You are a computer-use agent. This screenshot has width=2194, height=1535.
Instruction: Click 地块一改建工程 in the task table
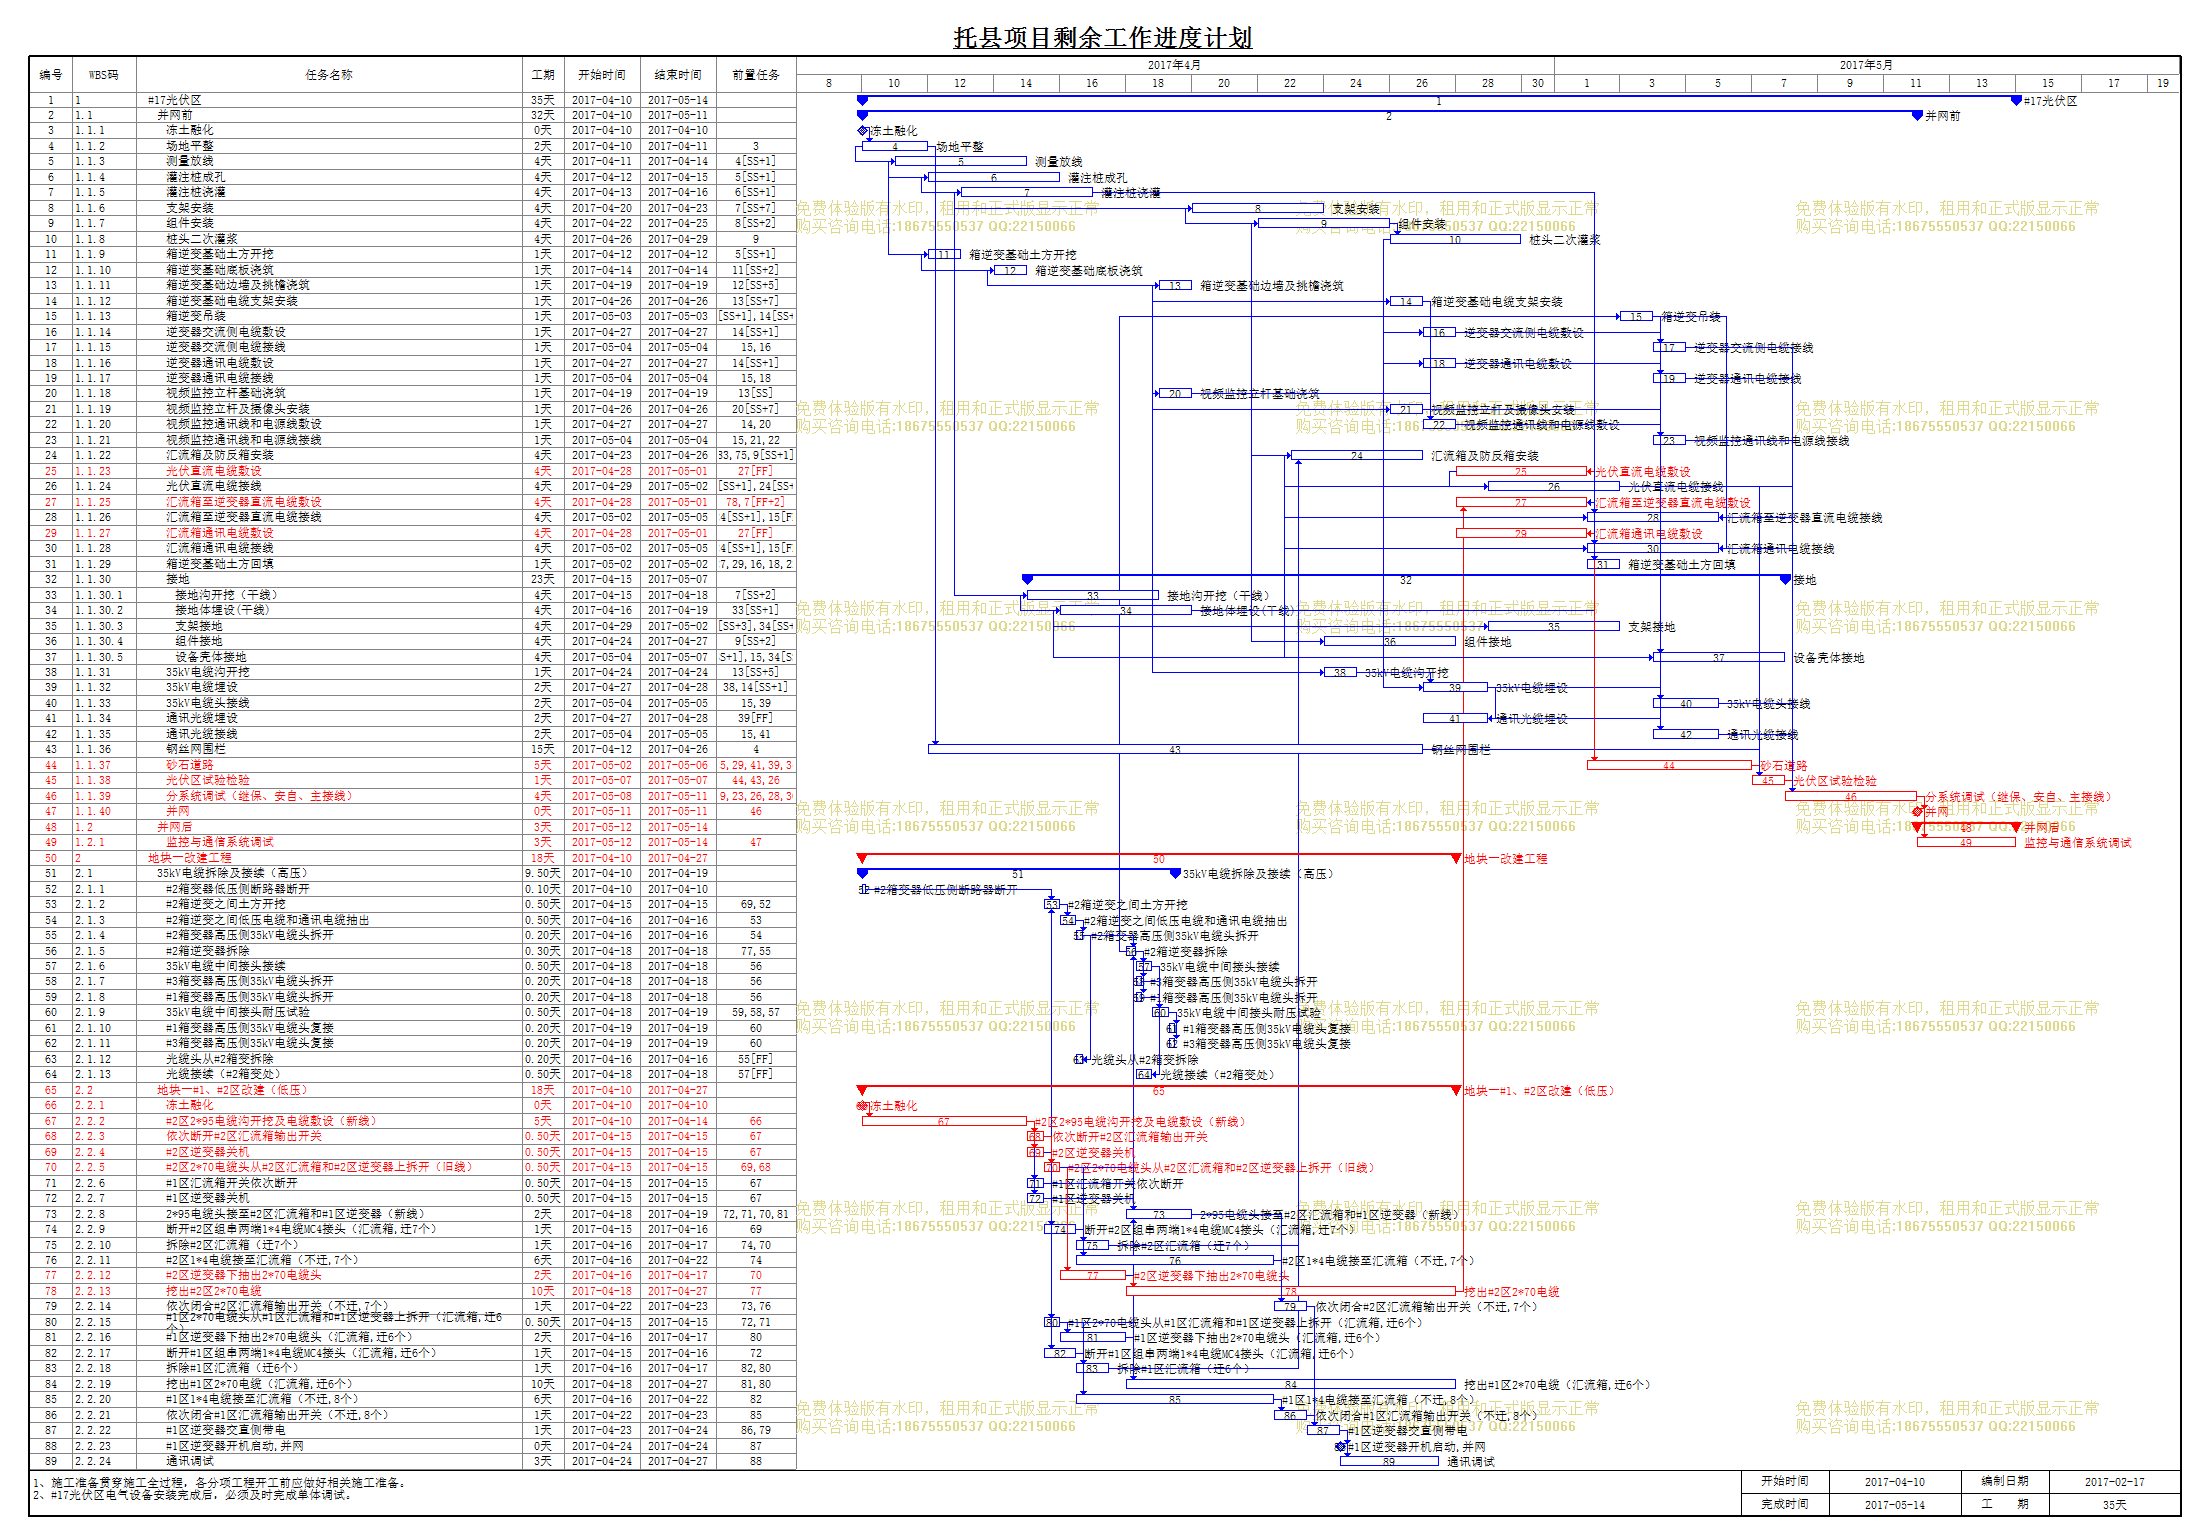pyautogui.click(x=190, y=858)
